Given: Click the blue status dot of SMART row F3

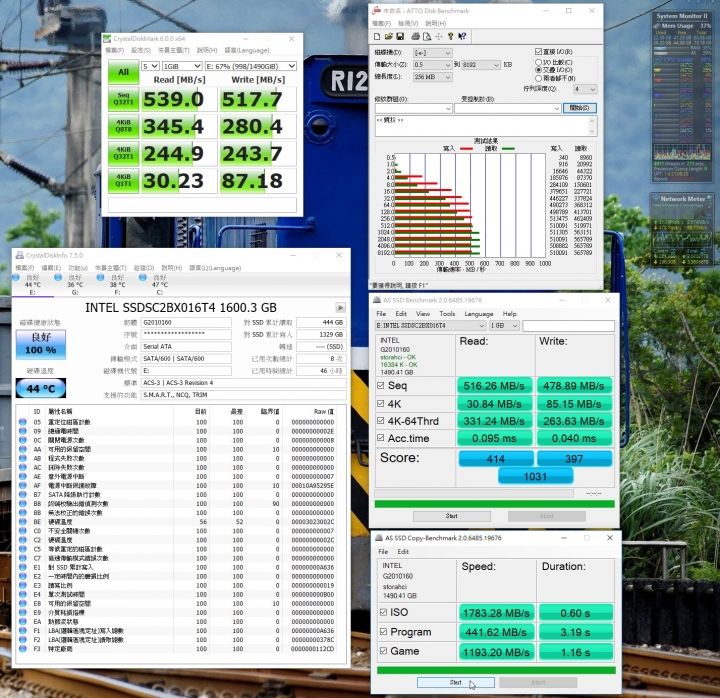Looking at the screenshot, I should (x=22, y=649).
